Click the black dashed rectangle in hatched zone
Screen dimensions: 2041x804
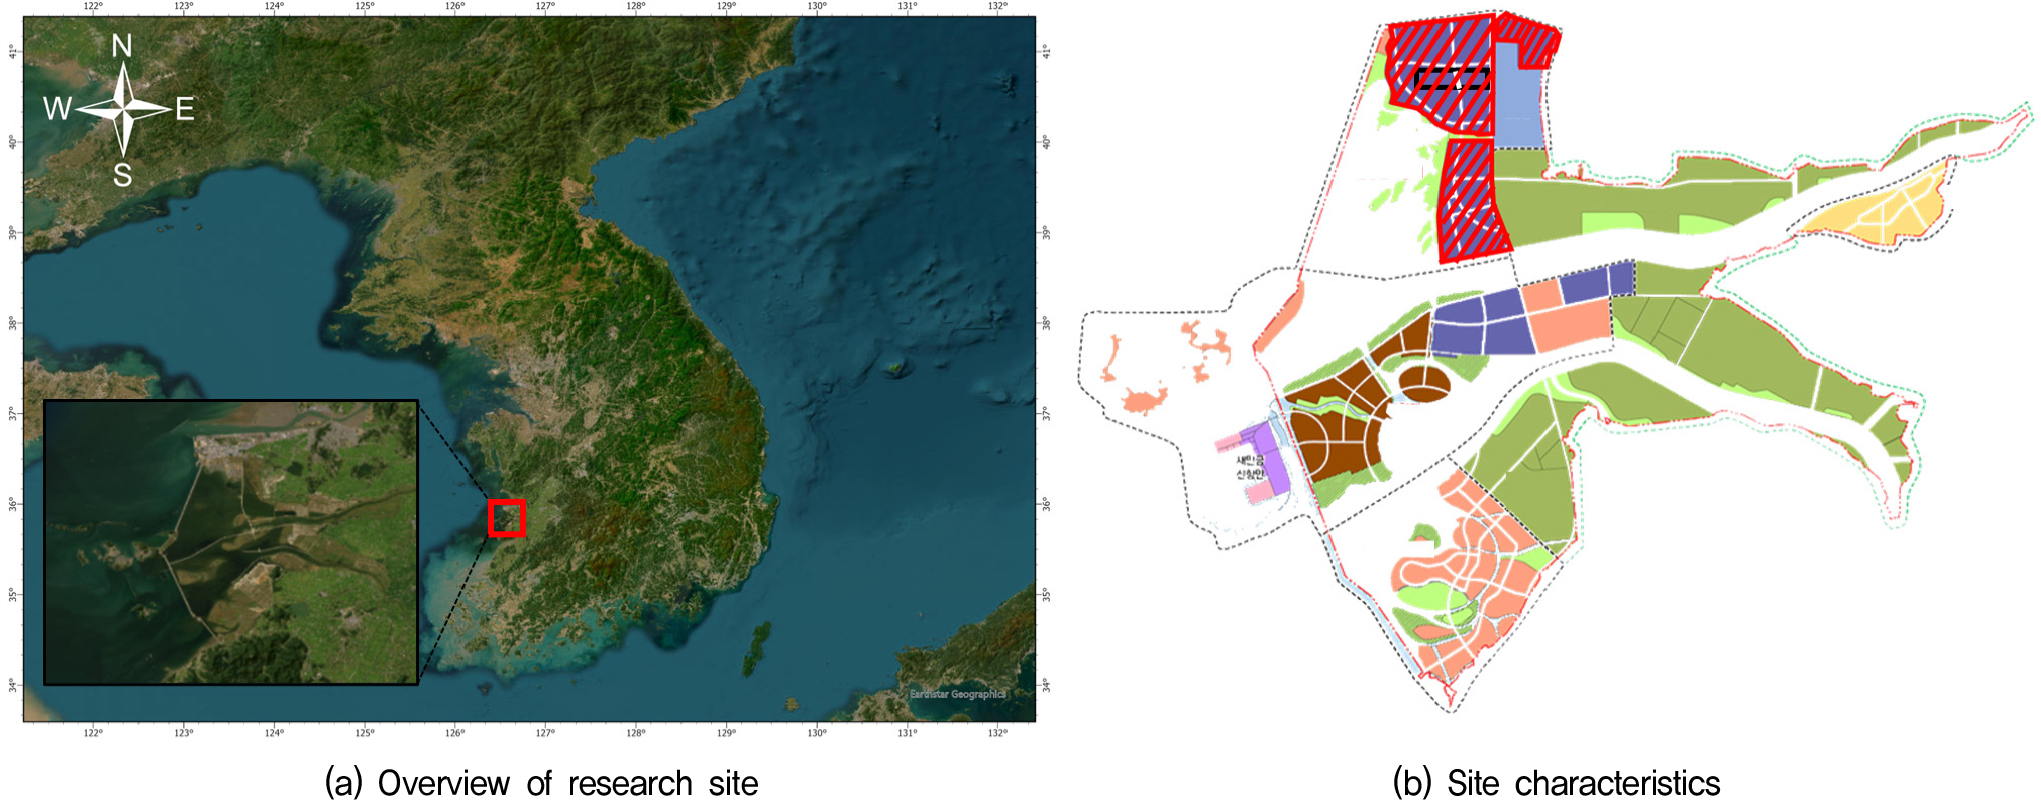pos(1452,79)
